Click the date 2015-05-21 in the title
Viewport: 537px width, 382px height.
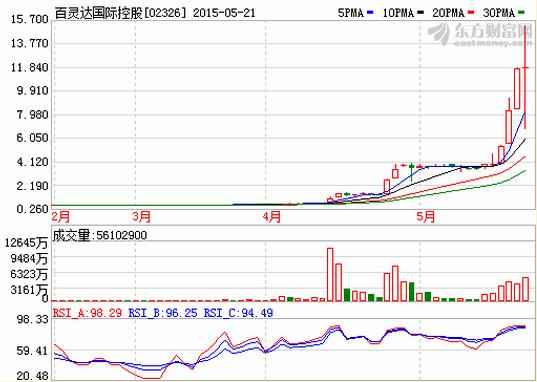click(224, 13)
